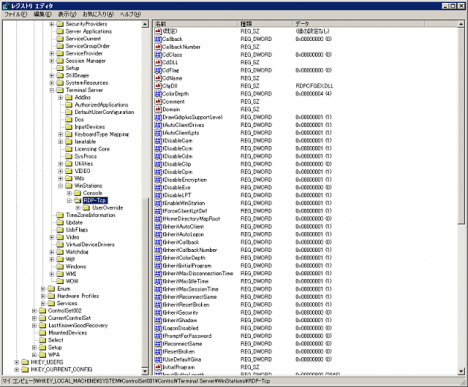Click the MountedDevices folder icon
Image resolution: width=468 pixels, height=387 pixels.
click(43, 333)
